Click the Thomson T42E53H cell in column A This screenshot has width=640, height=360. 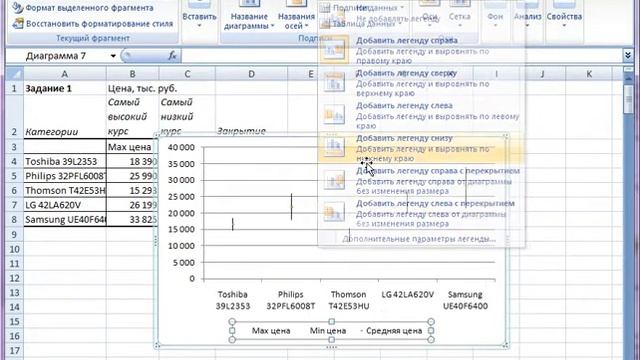coord(64,190)
